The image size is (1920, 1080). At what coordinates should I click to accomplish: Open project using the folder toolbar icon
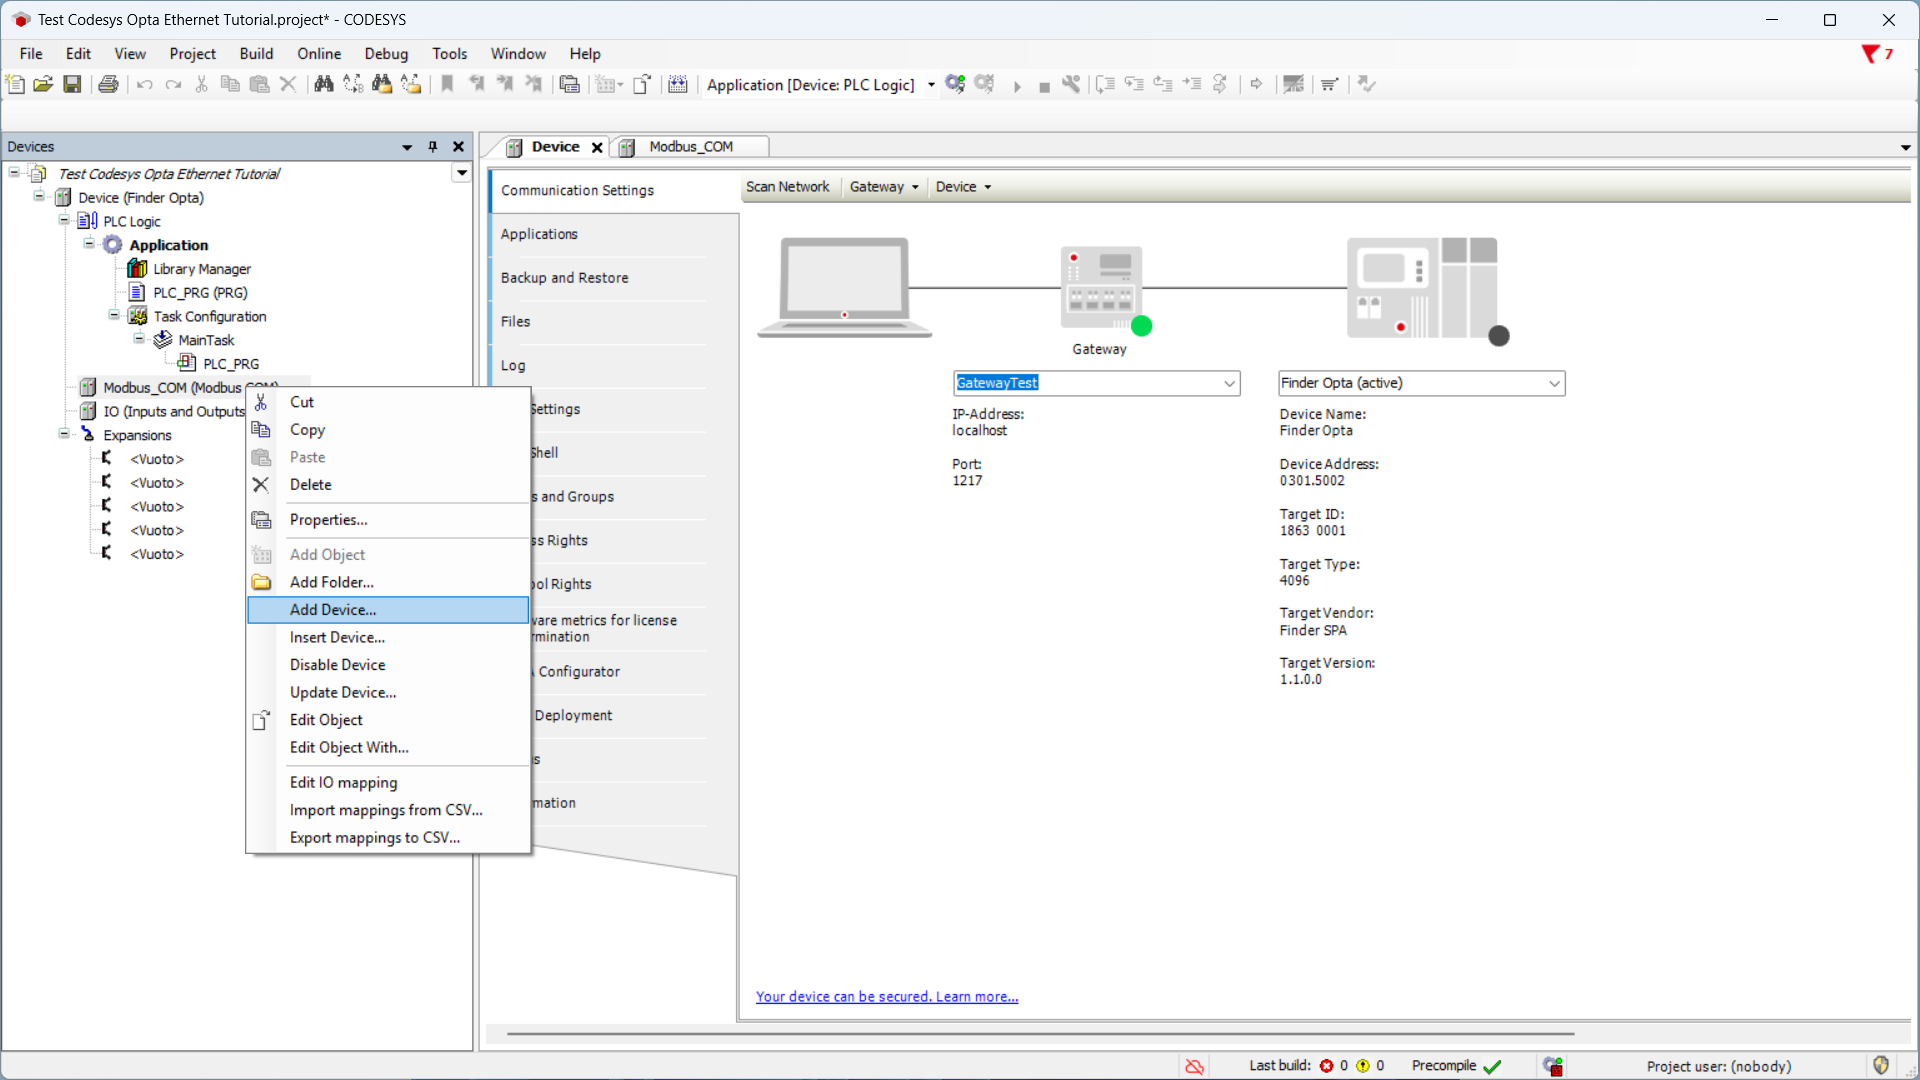pos(43,84)
